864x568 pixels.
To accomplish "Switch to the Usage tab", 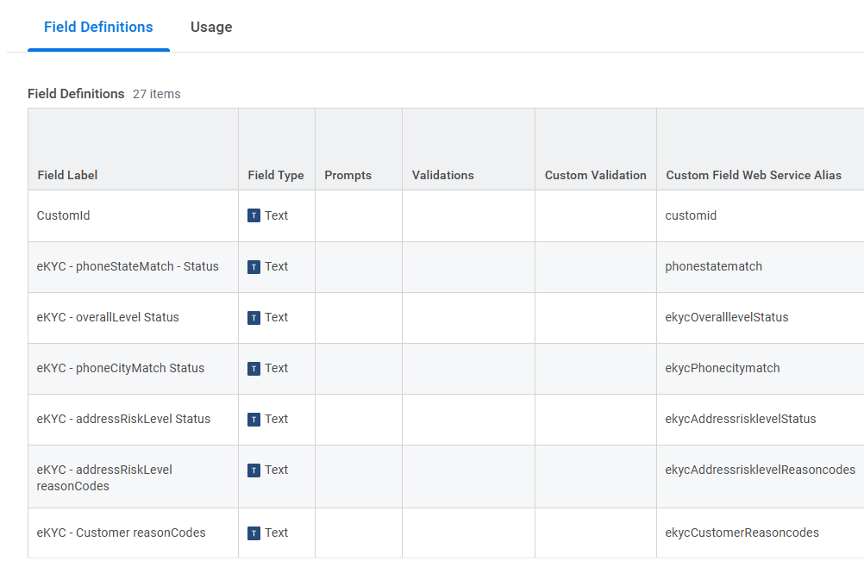I will pyautogui.click(x=211, y=27).
